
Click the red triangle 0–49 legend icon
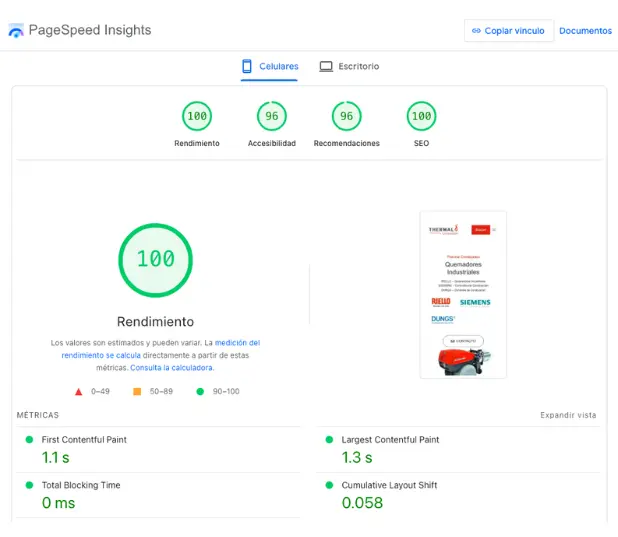pos(78,392)
